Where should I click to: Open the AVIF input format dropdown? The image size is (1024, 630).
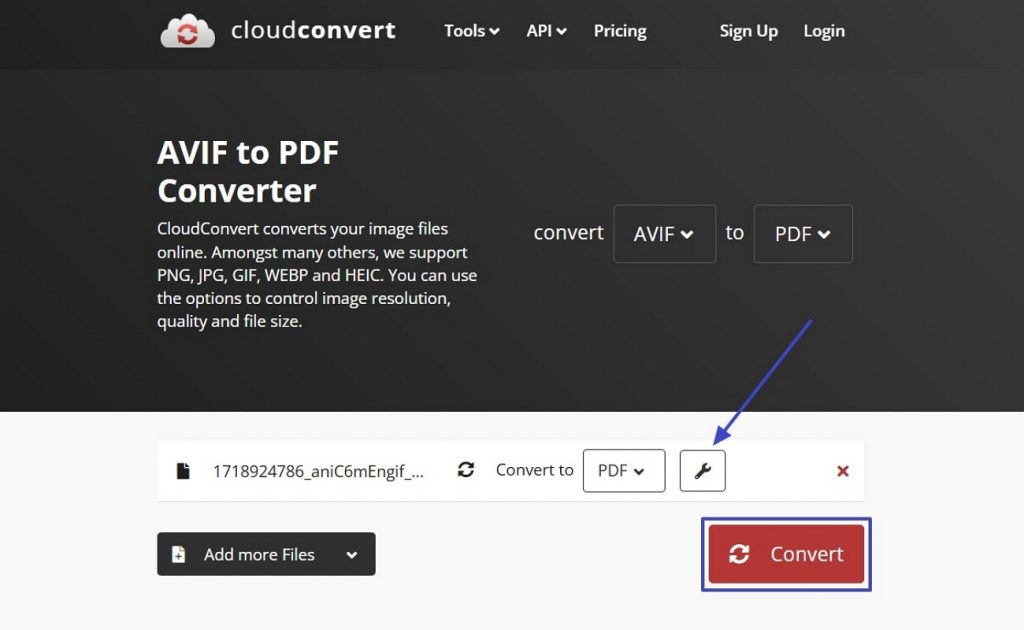click(664, 233)
